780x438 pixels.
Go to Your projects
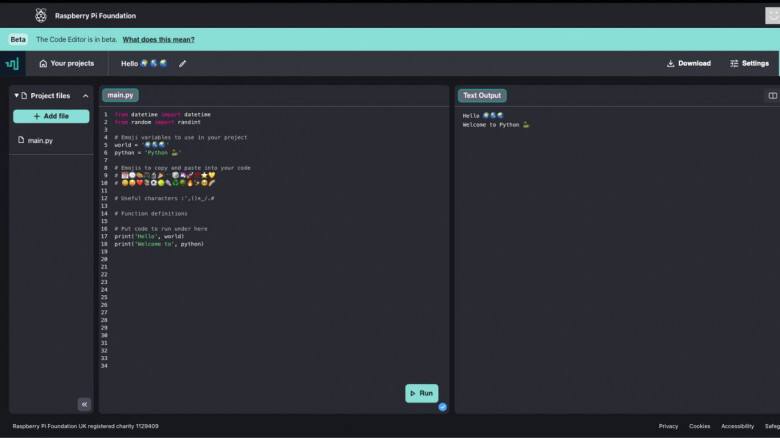point(67,64)
